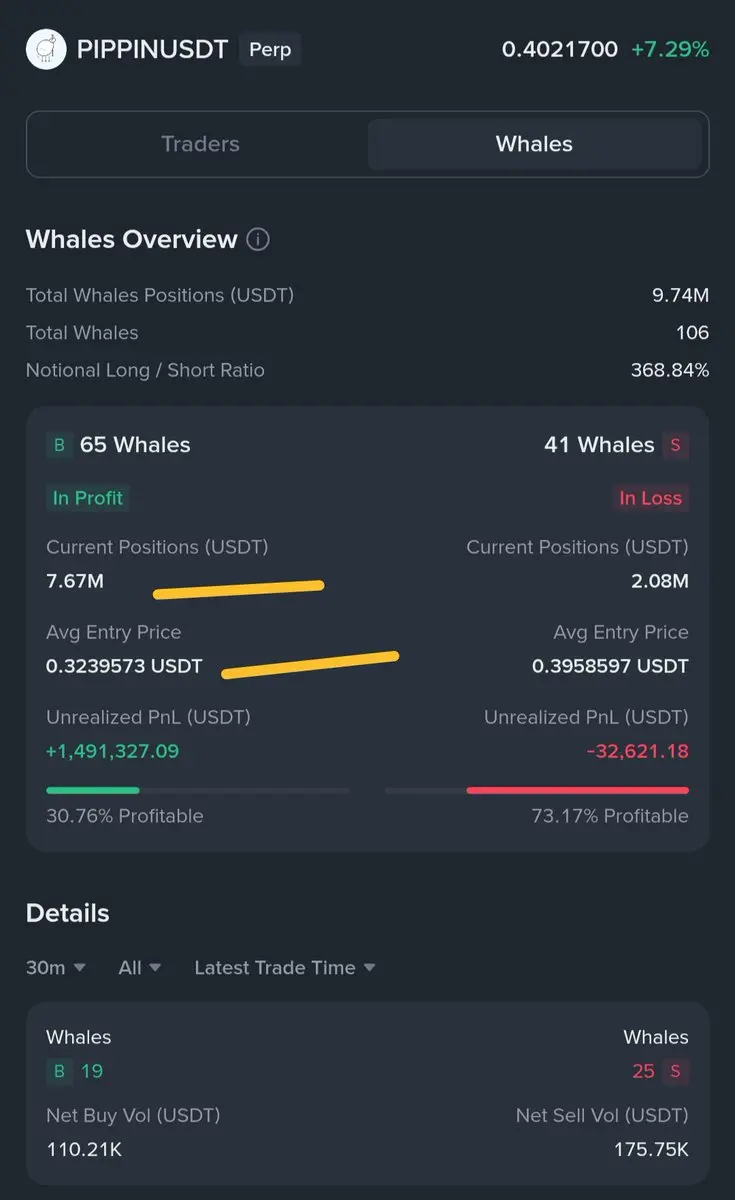Click the green B badge beside 19
The width and height of the screenshot is (735, 1200).
pyautogui.click(x=59, y=1071)
